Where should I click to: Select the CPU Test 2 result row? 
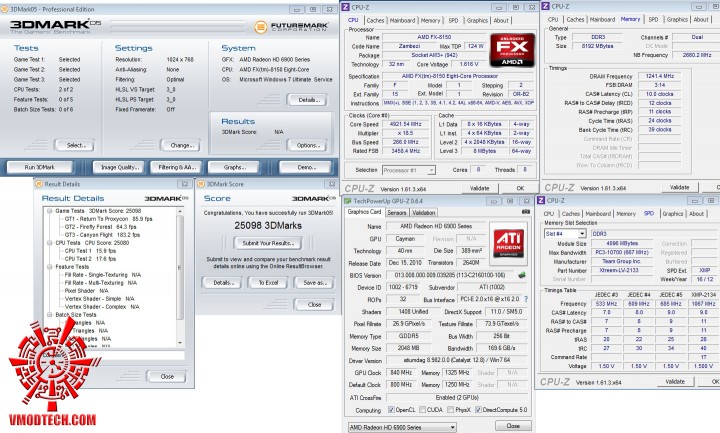(x=90, y=259)
